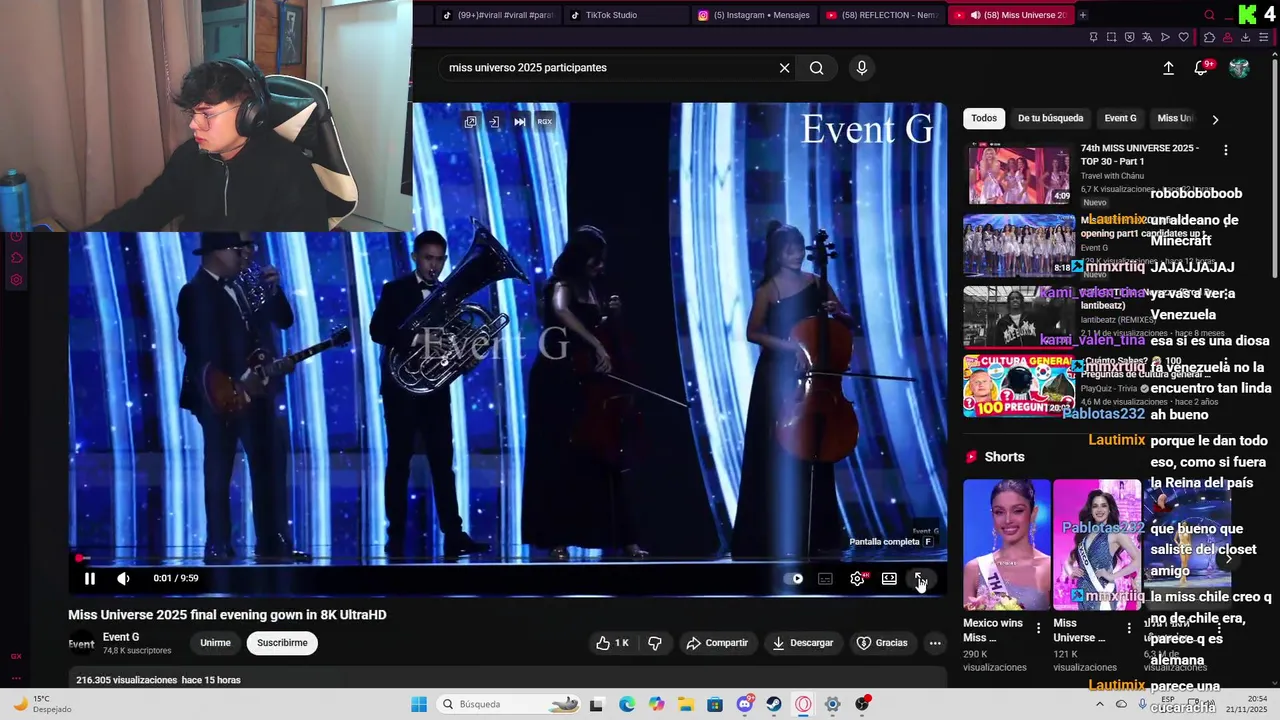
Task: Switch to theater mode in the player
Action: (x=889, y=578)
